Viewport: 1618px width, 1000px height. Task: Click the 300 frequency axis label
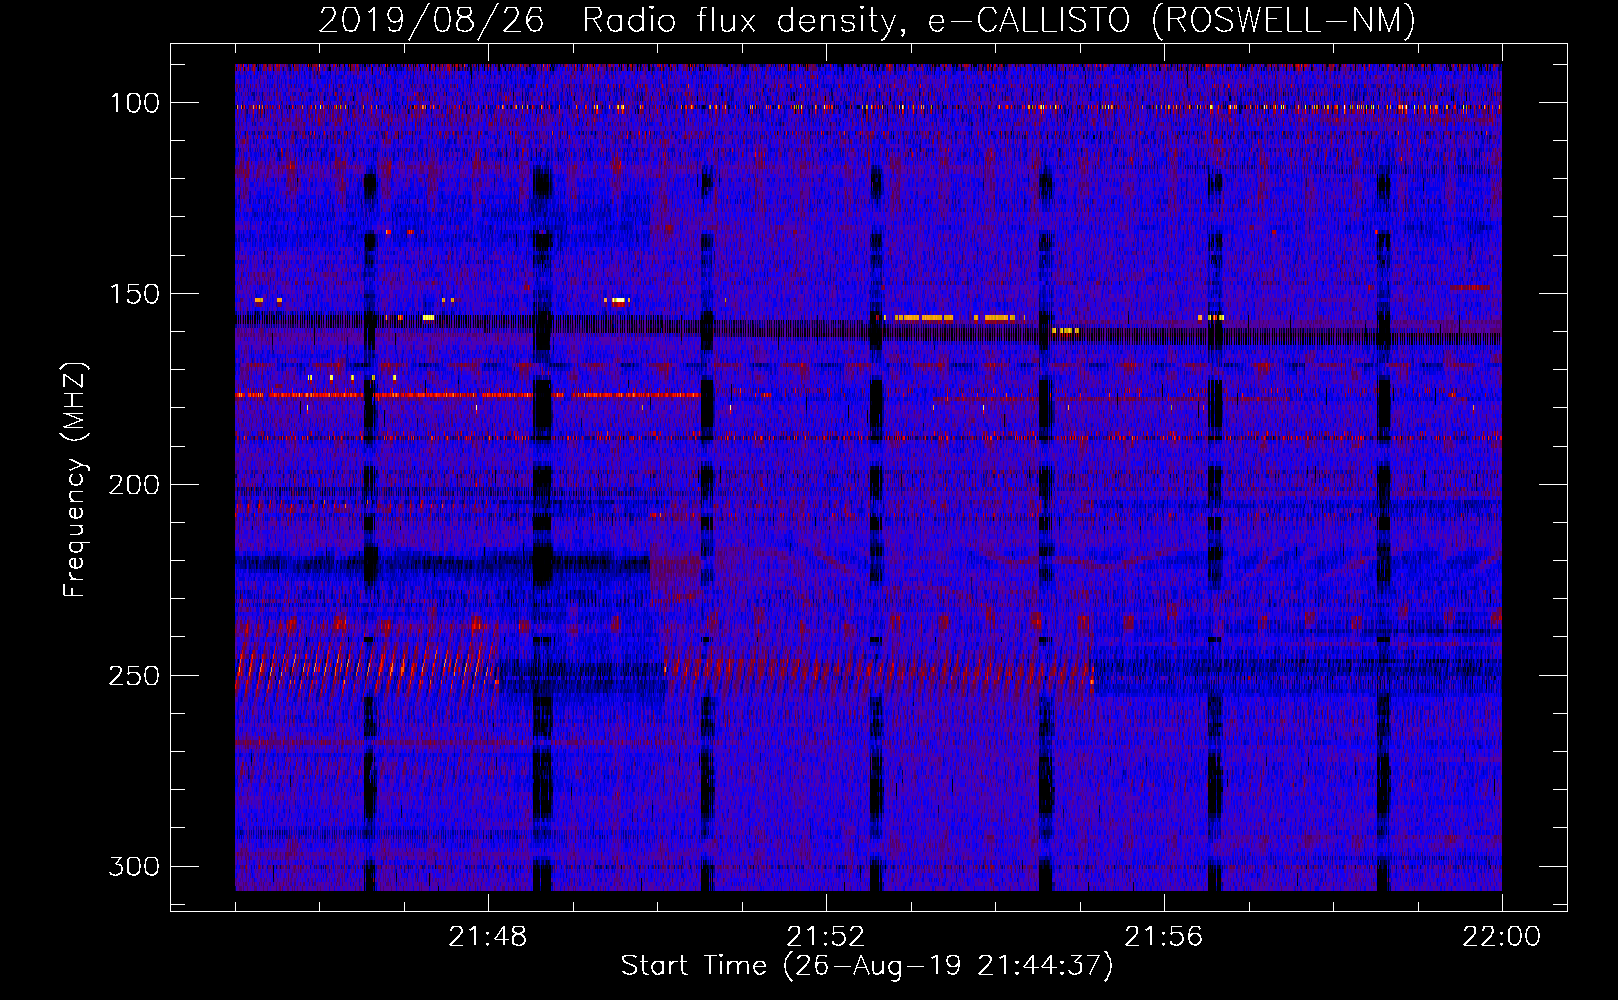pos(135,866)
